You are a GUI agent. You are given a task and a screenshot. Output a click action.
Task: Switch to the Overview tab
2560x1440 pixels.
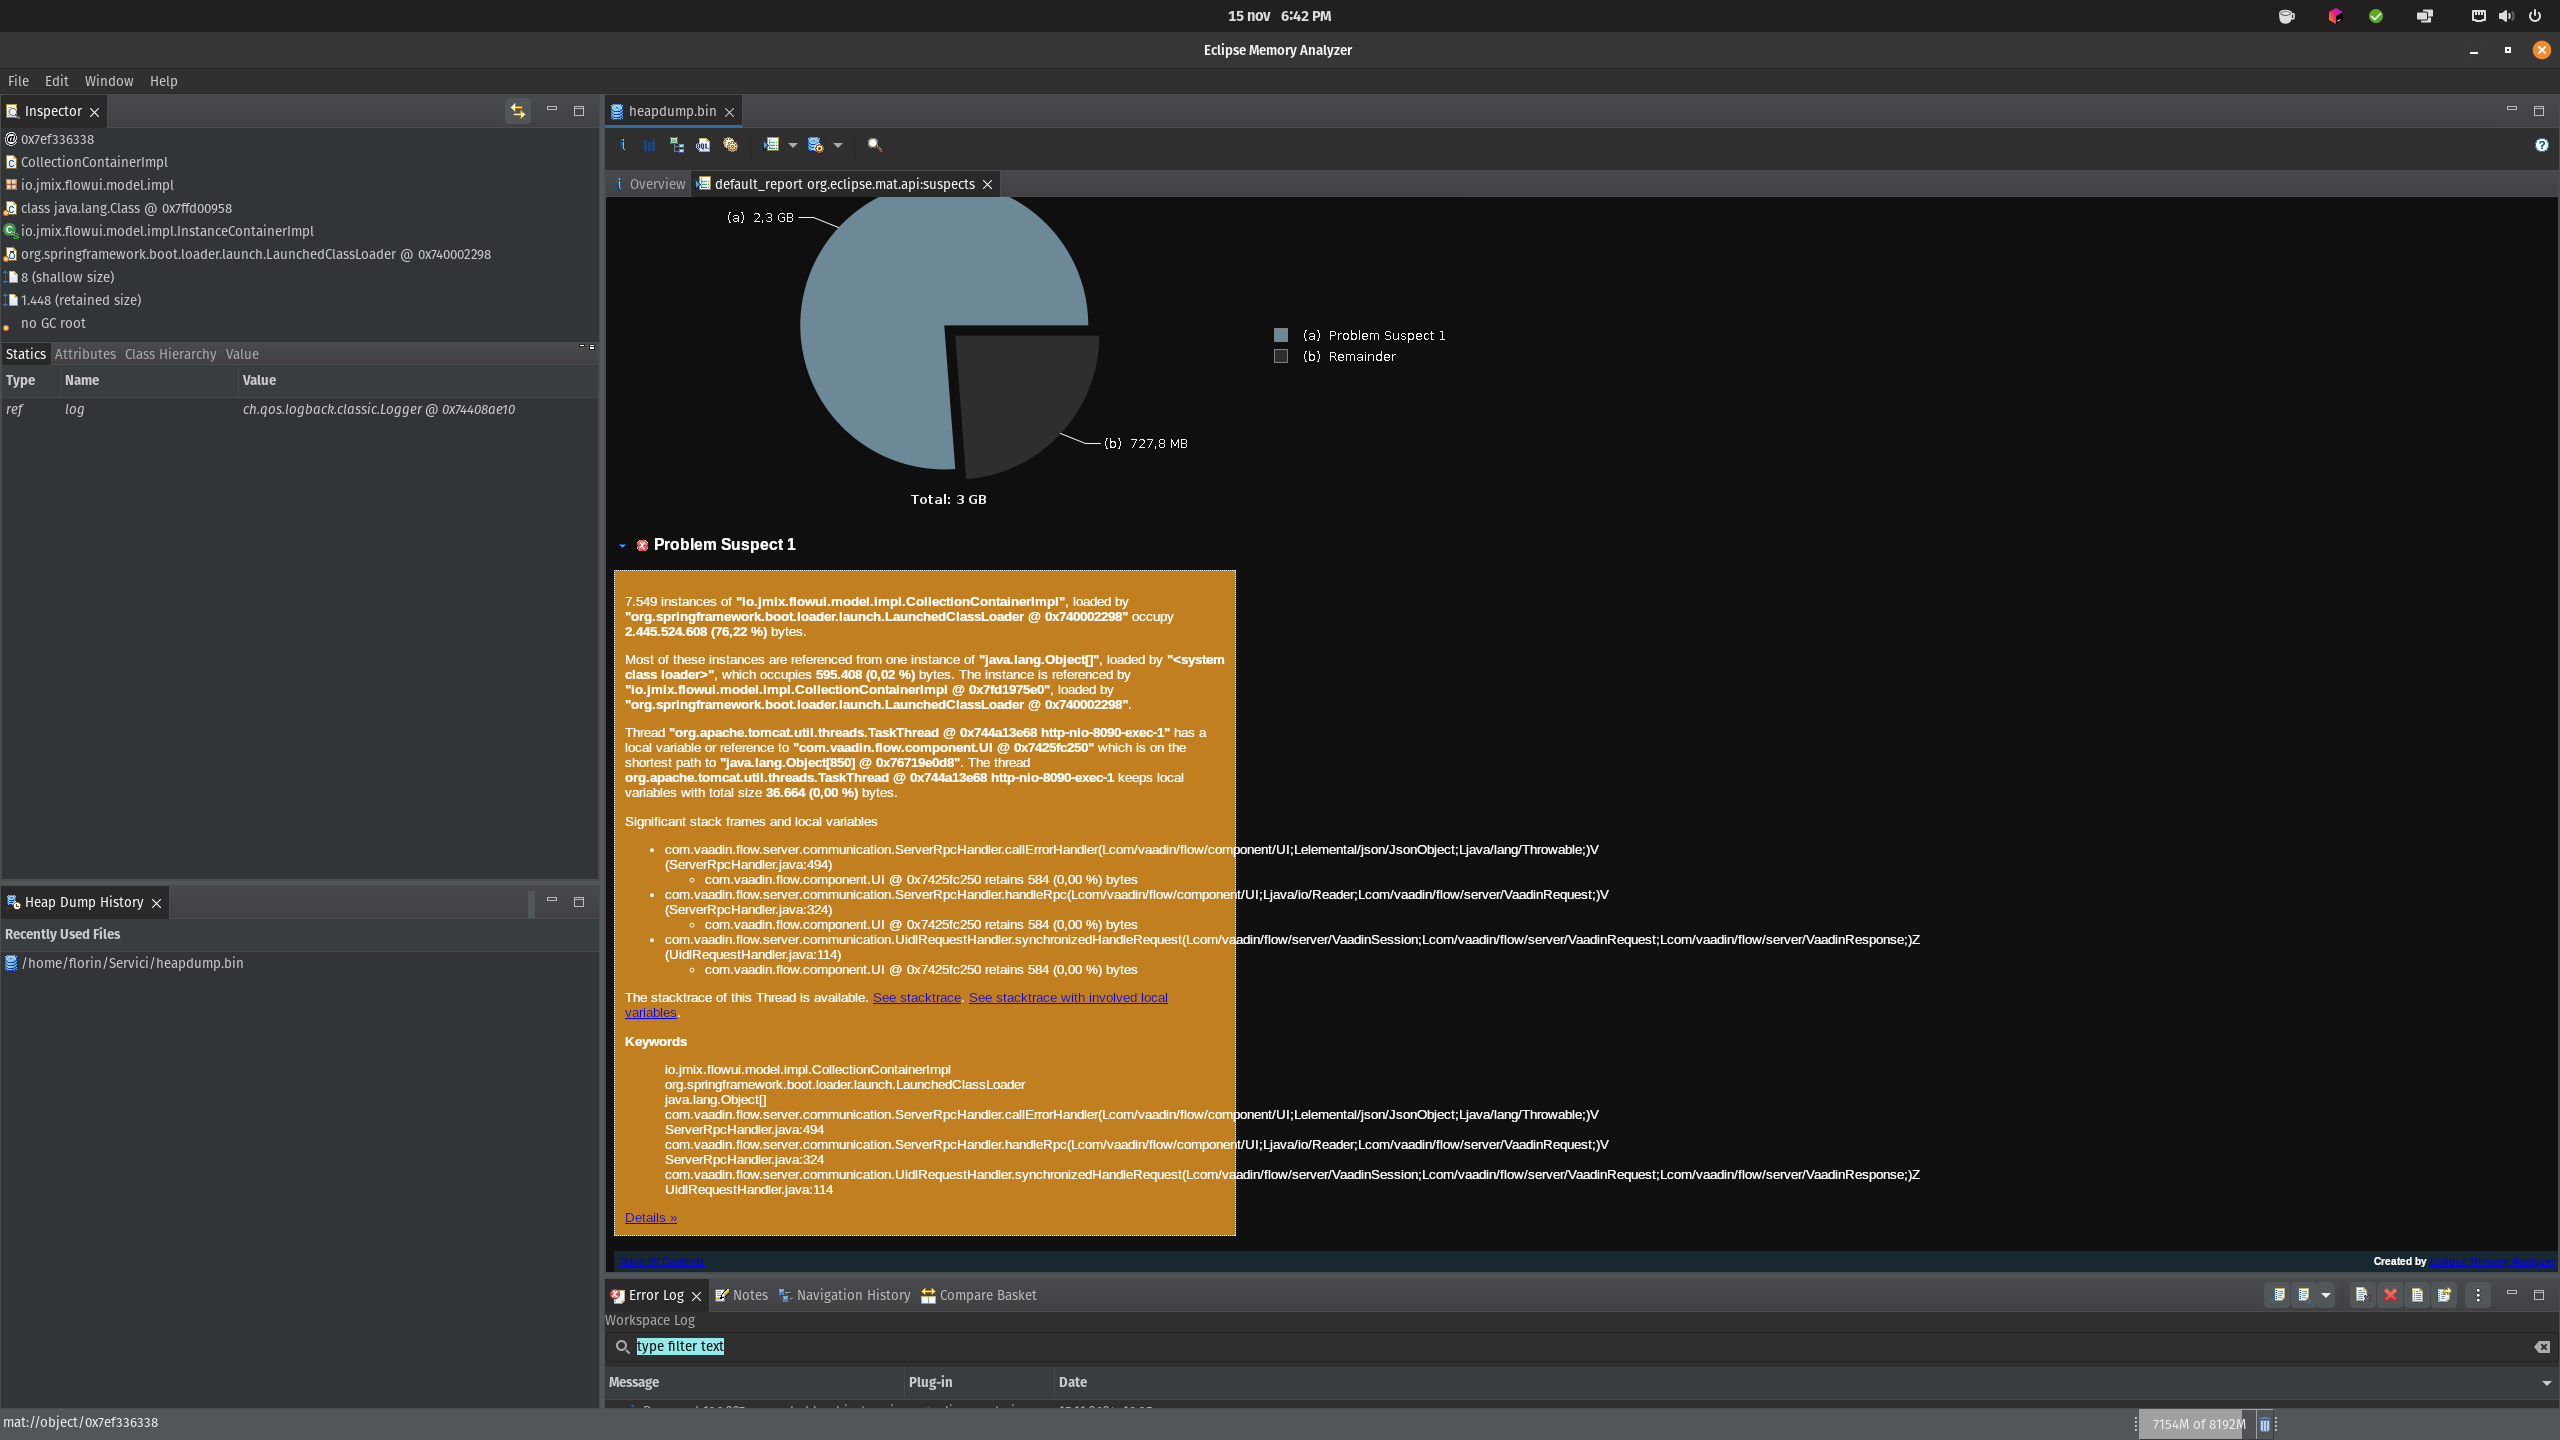pos(650,184)
